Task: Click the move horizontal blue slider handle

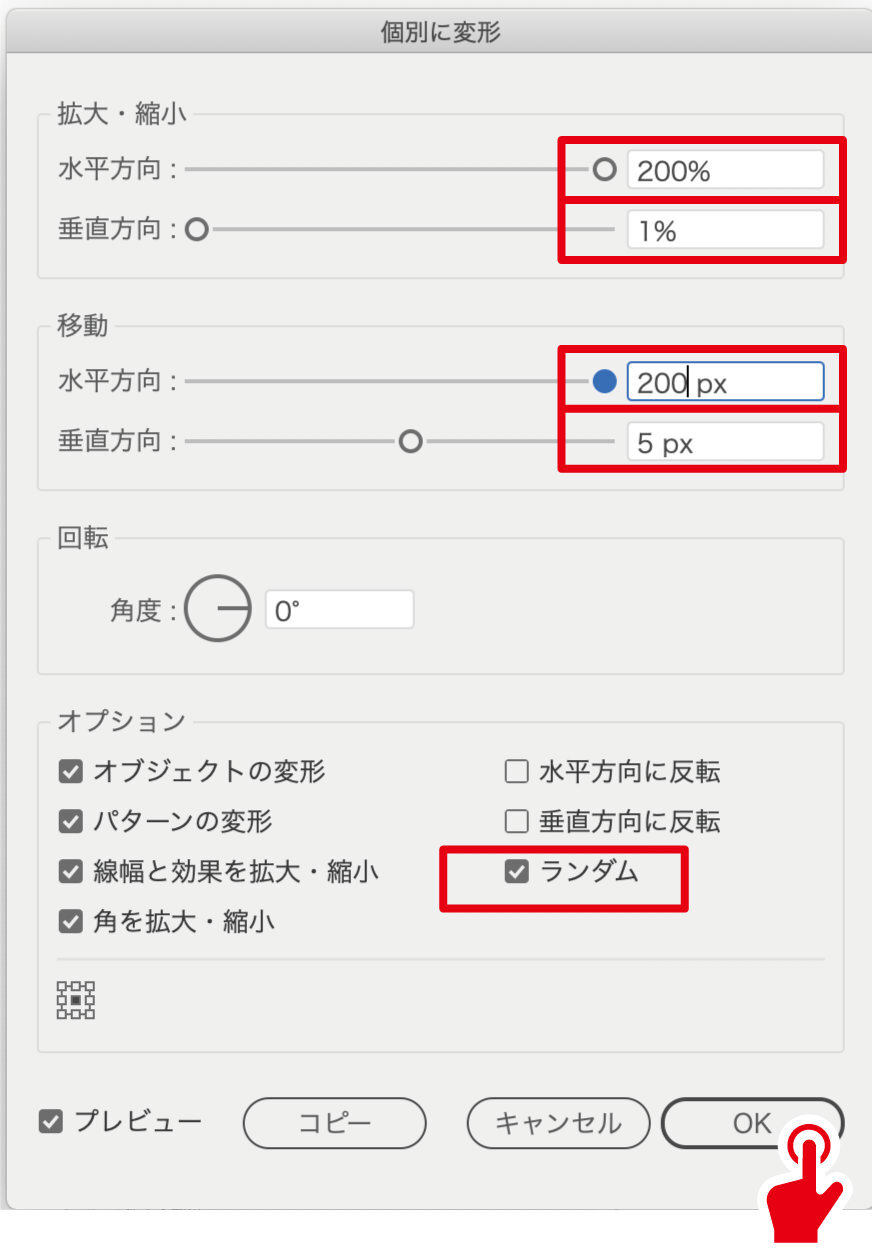Action: tap(604, 382)
